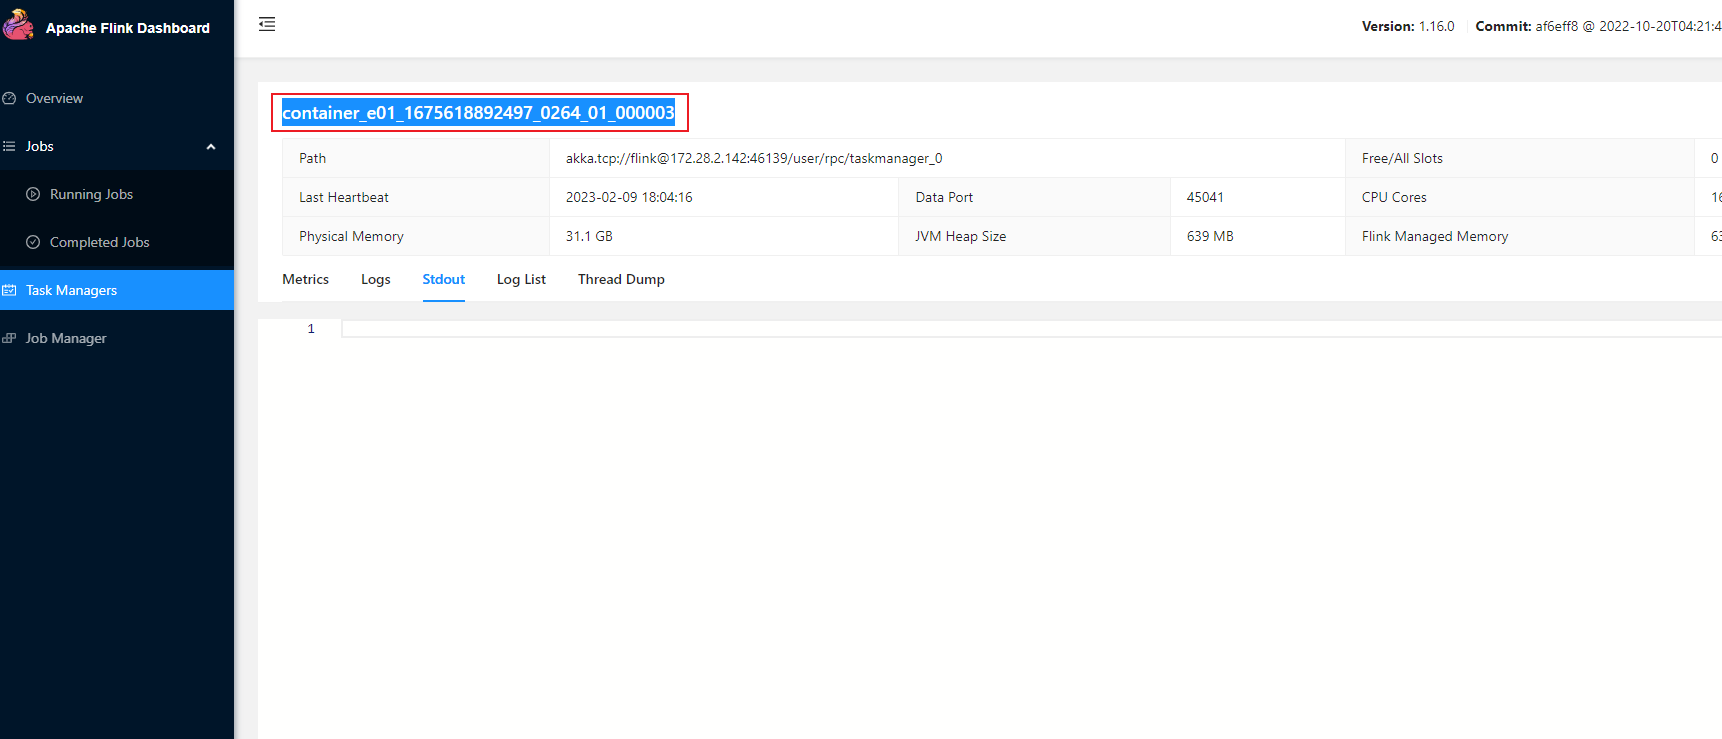Open the Log List tab
Viewport: 1722px width, 739px height.
click(x=521, y=279)
